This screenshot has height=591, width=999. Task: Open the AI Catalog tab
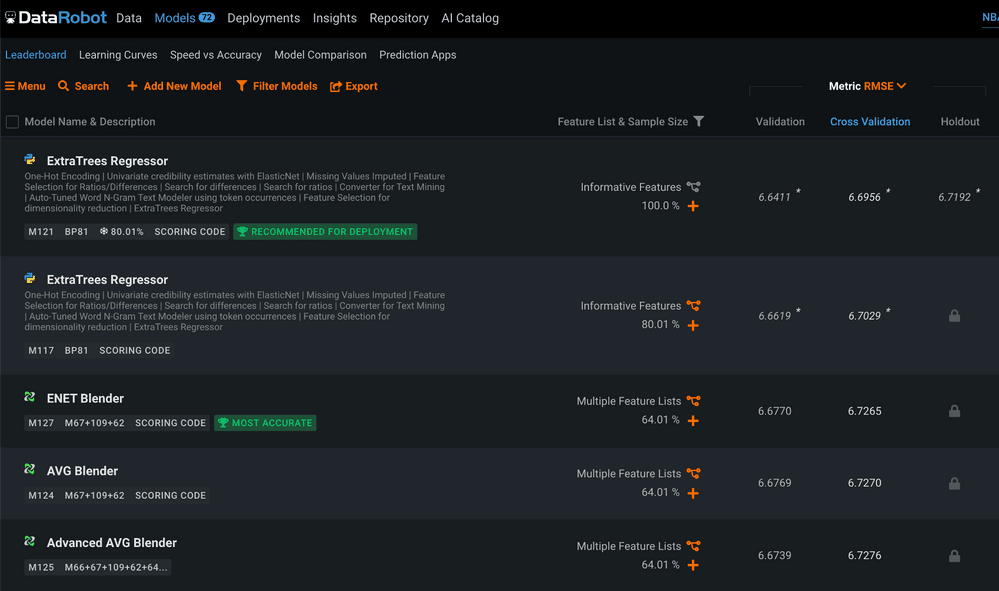tap(470, 18)
